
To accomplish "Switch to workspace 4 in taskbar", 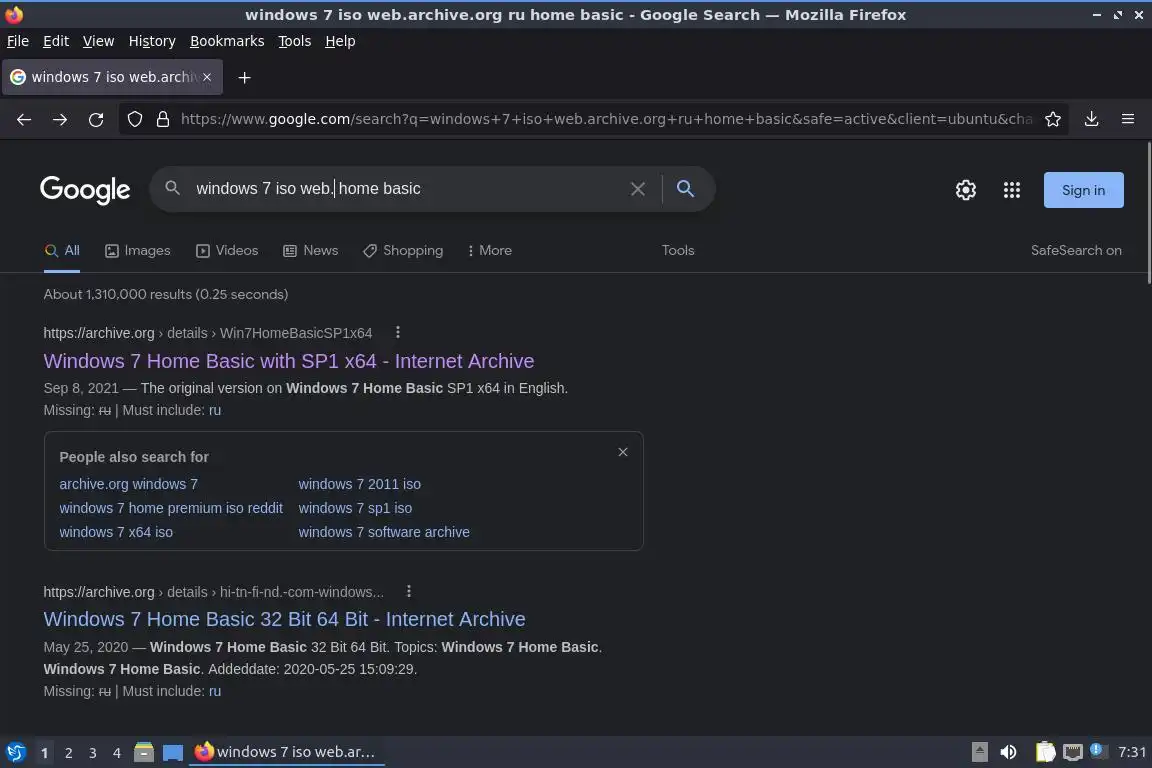I will [117, 753].
